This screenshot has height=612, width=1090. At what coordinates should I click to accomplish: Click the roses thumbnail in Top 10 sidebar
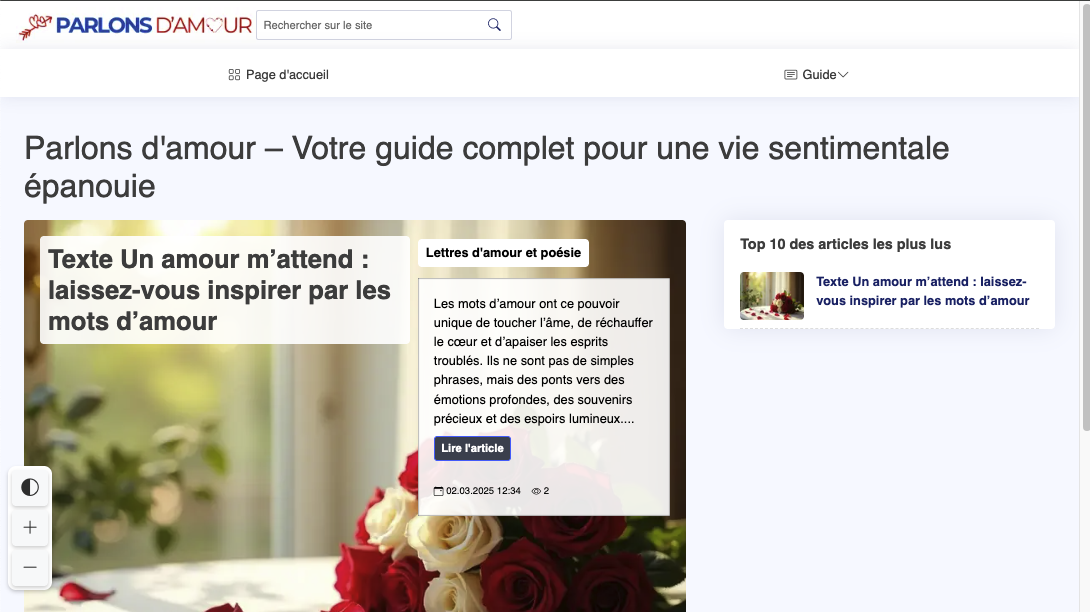click(771, 295)
